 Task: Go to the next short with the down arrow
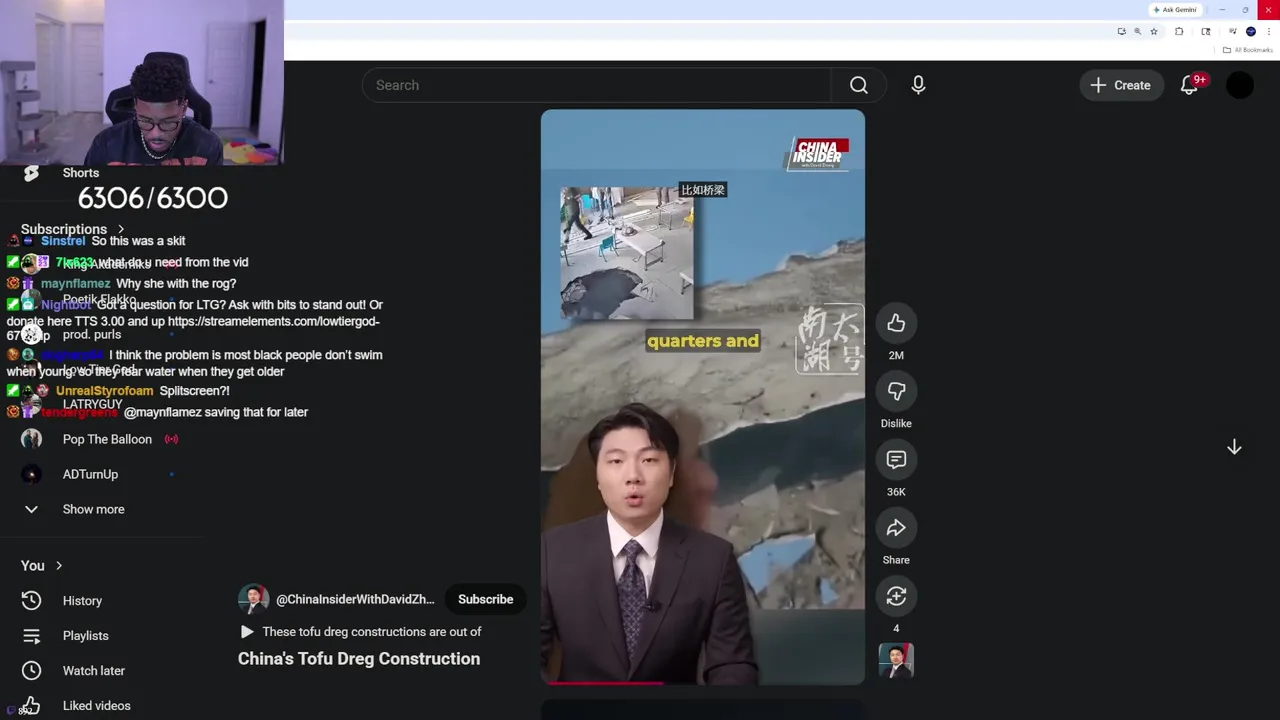pos(1234,447)
